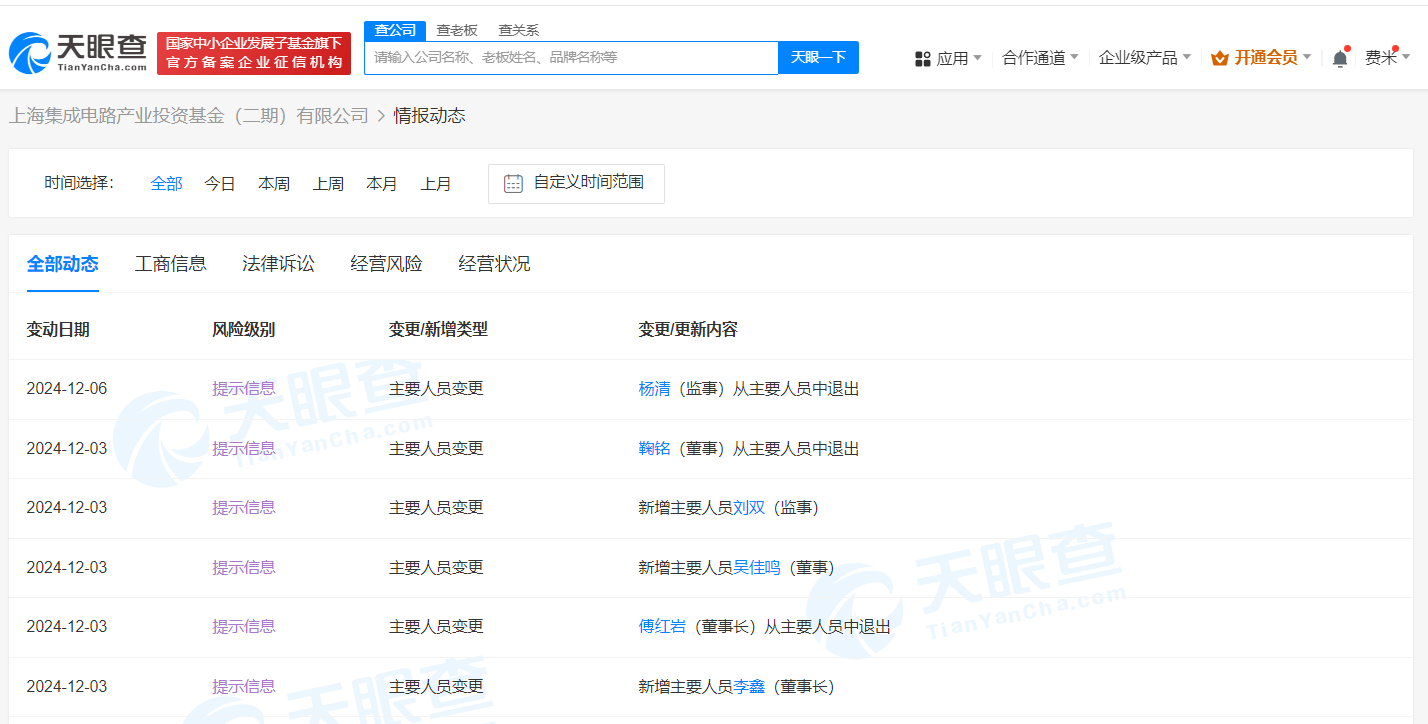Switch to the 工商信息 tab

(x=171, y=264)
